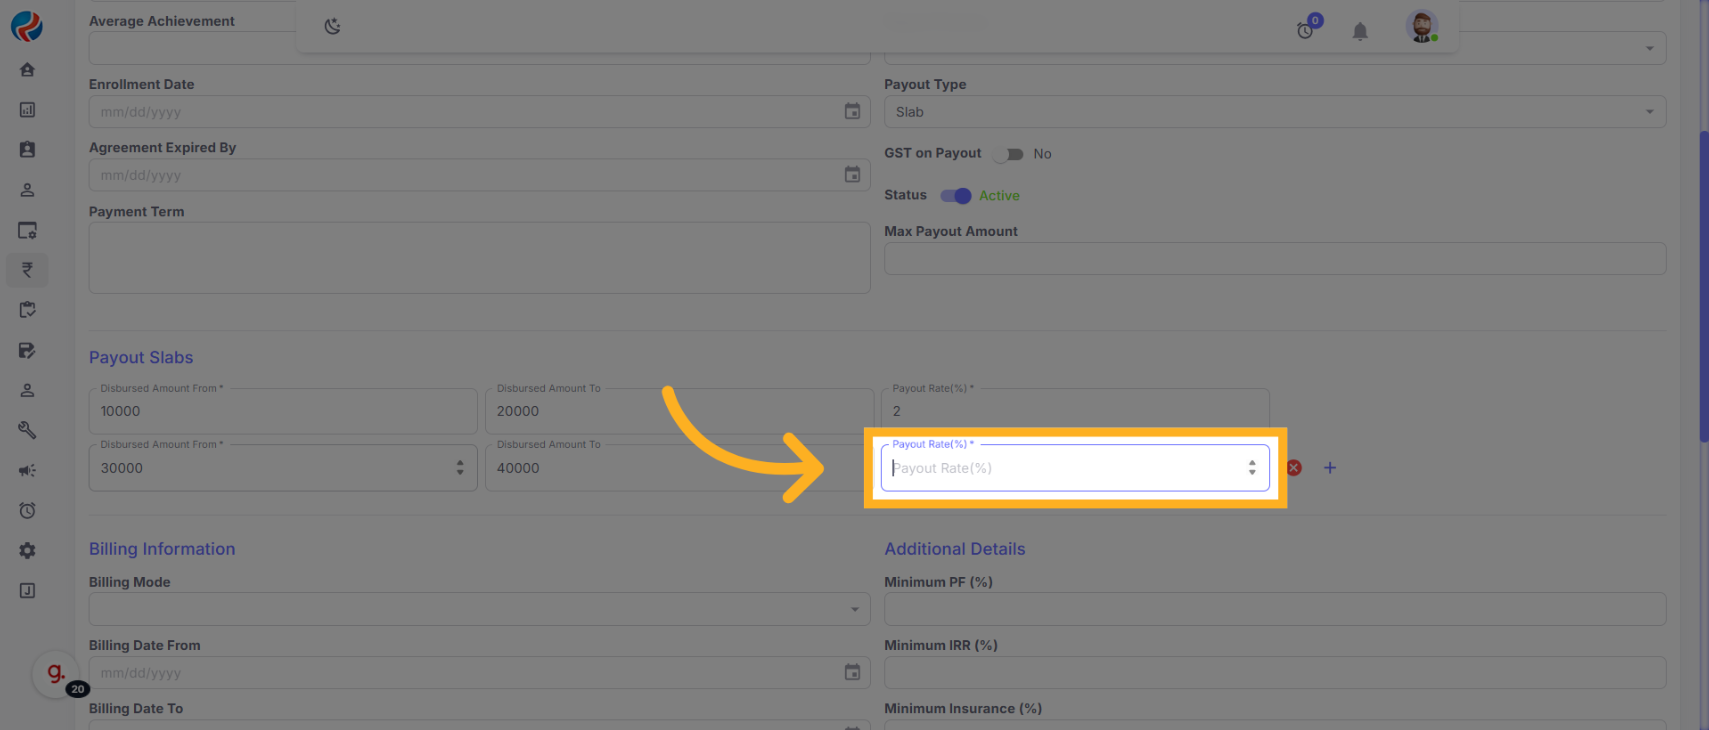The image size is (1709, 730).
Task: Open Agreement Expired By calendar picker
Action: coord(852,175)
